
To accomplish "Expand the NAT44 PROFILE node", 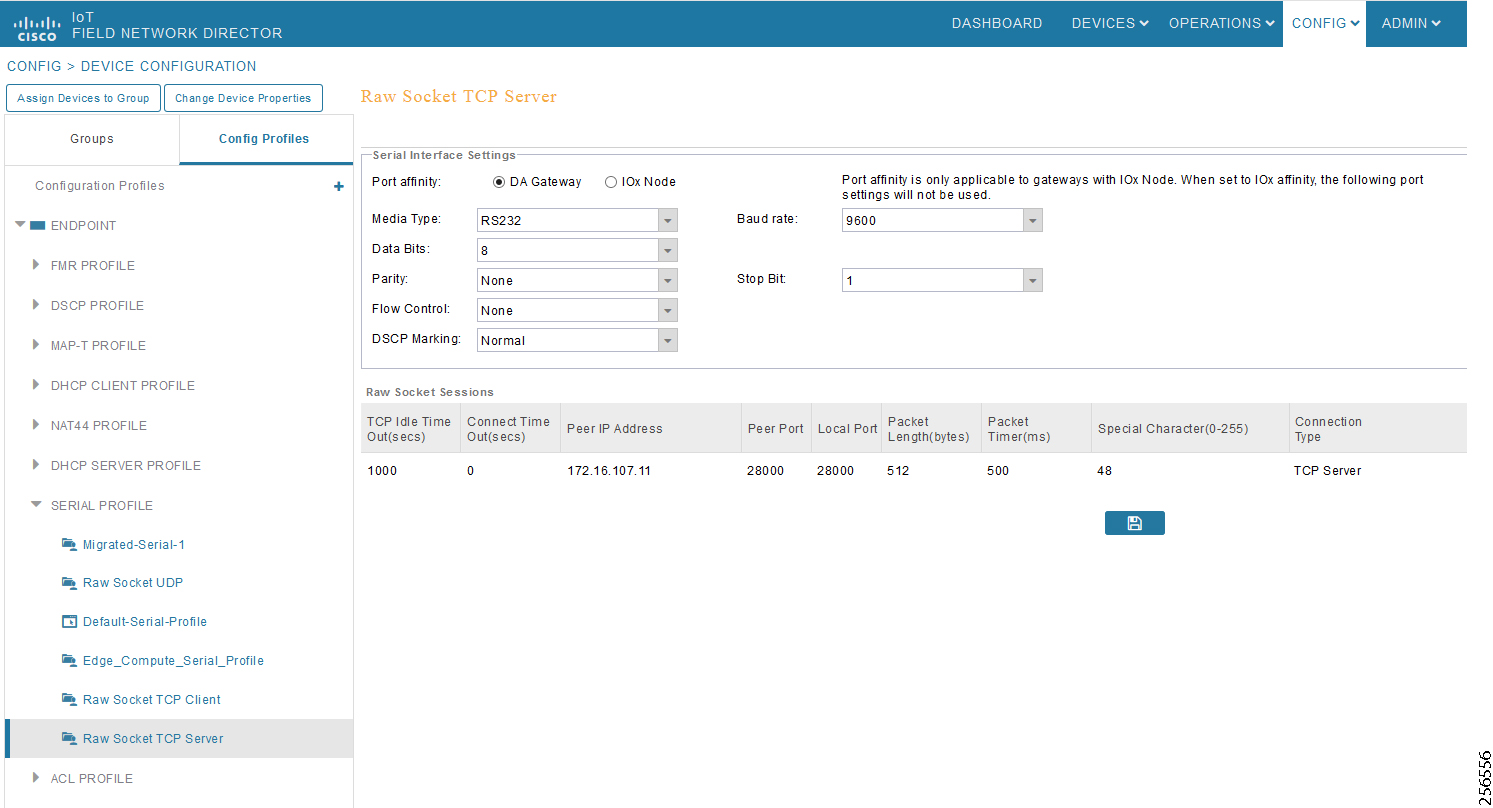I will (36, 425).
